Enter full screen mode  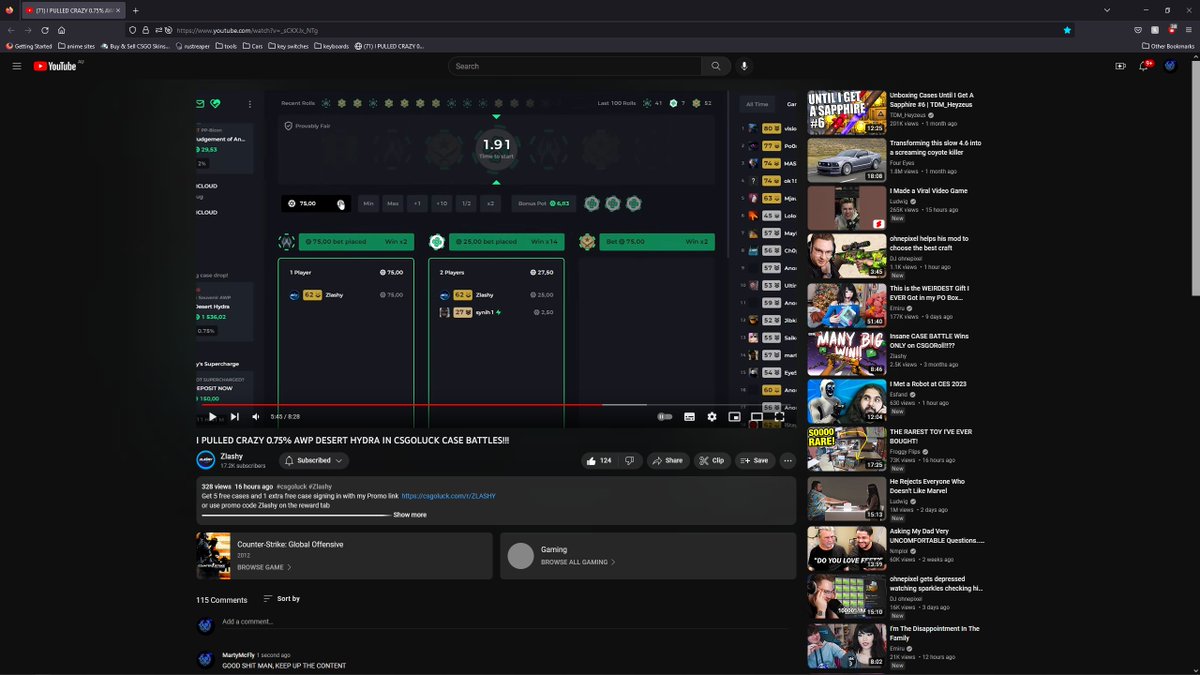[780, 417]
